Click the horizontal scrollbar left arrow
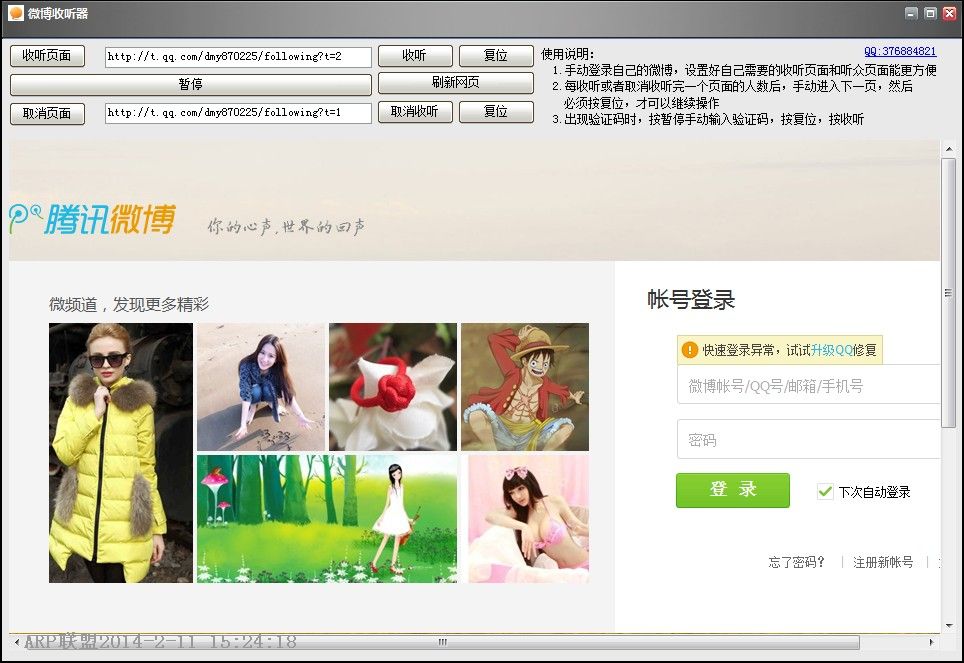This screenshot has height=663, width=964. click(x=17, y=642)
